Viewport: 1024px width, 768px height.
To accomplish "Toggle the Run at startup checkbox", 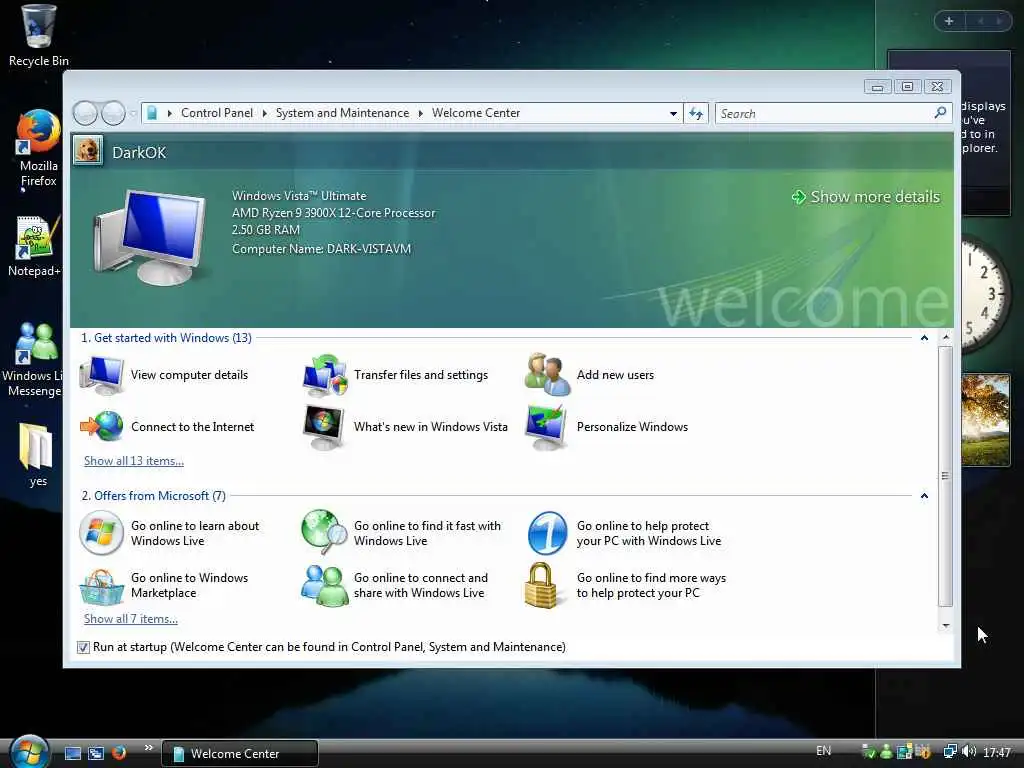I will 83,647.
